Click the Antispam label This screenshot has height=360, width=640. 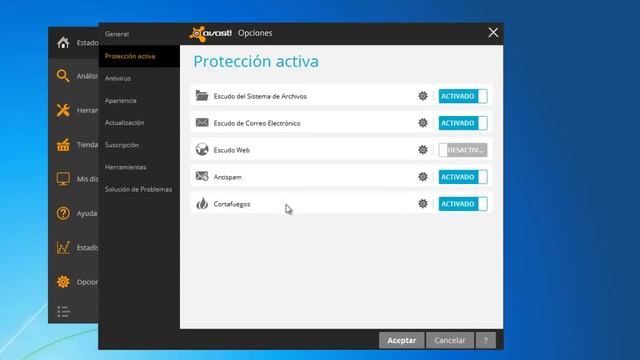(228, 177)
